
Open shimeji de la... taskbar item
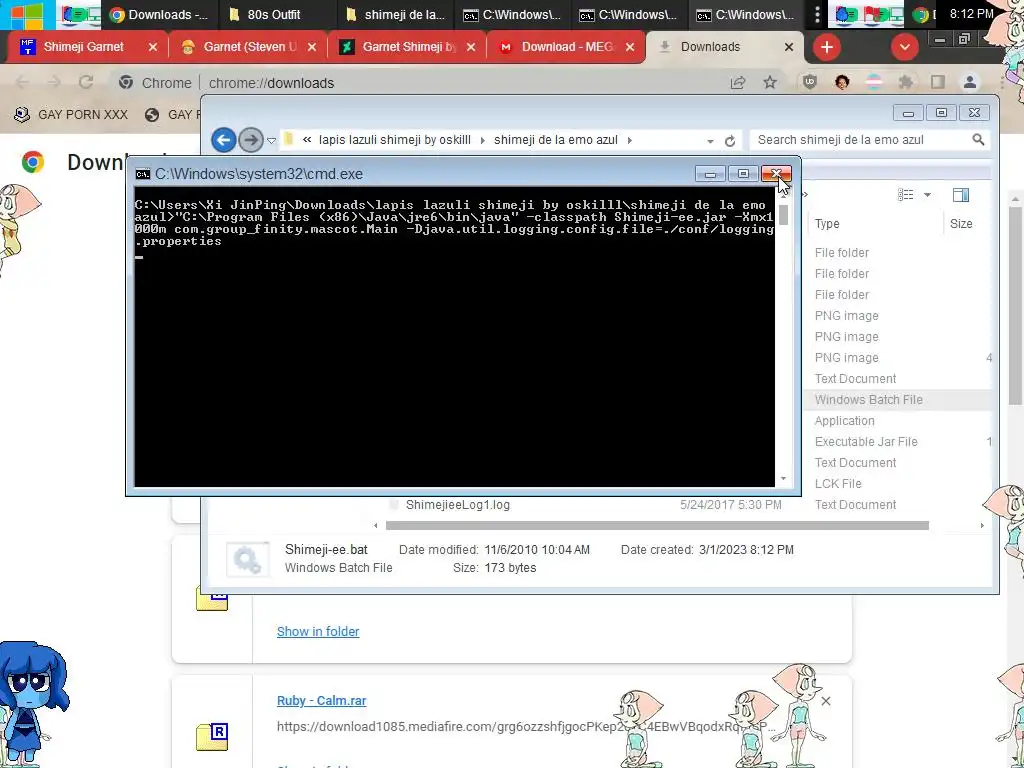(x=395, y=14)
